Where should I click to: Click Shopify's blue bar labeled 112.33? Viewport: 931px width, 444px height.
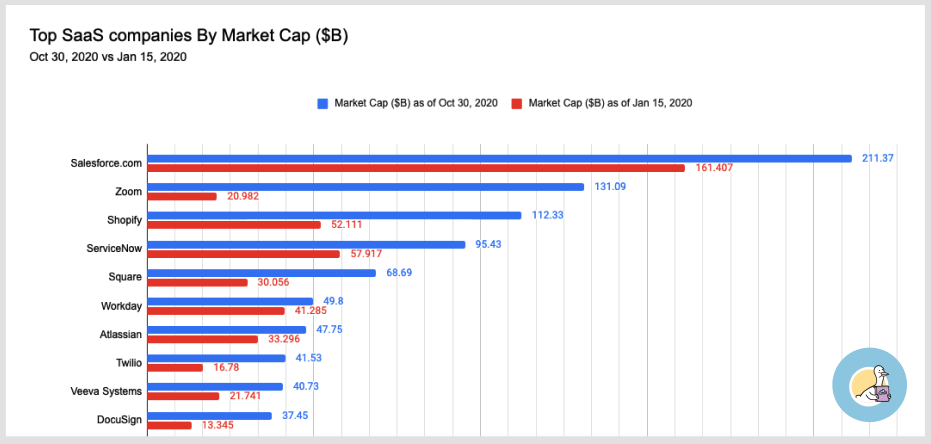point(334,215)
